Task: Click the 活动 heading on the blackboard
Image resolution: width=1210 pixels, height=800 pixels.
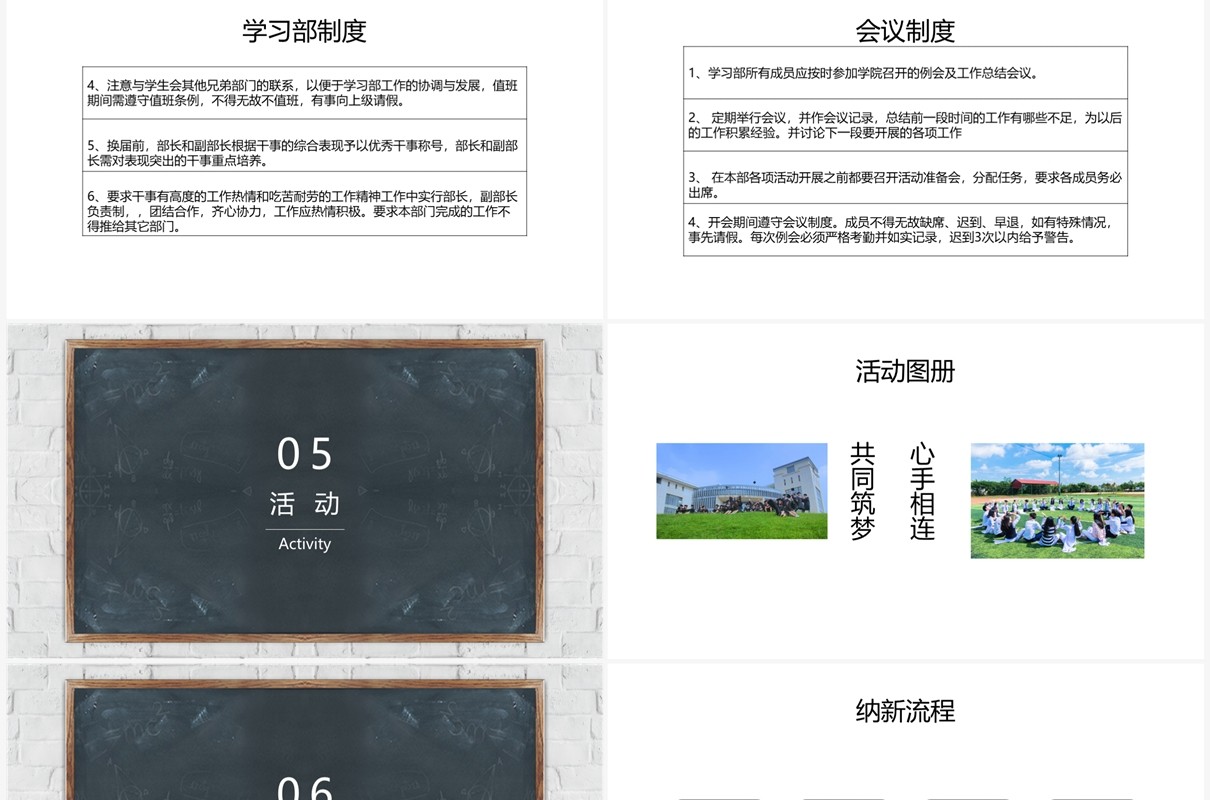Action: 305,504
